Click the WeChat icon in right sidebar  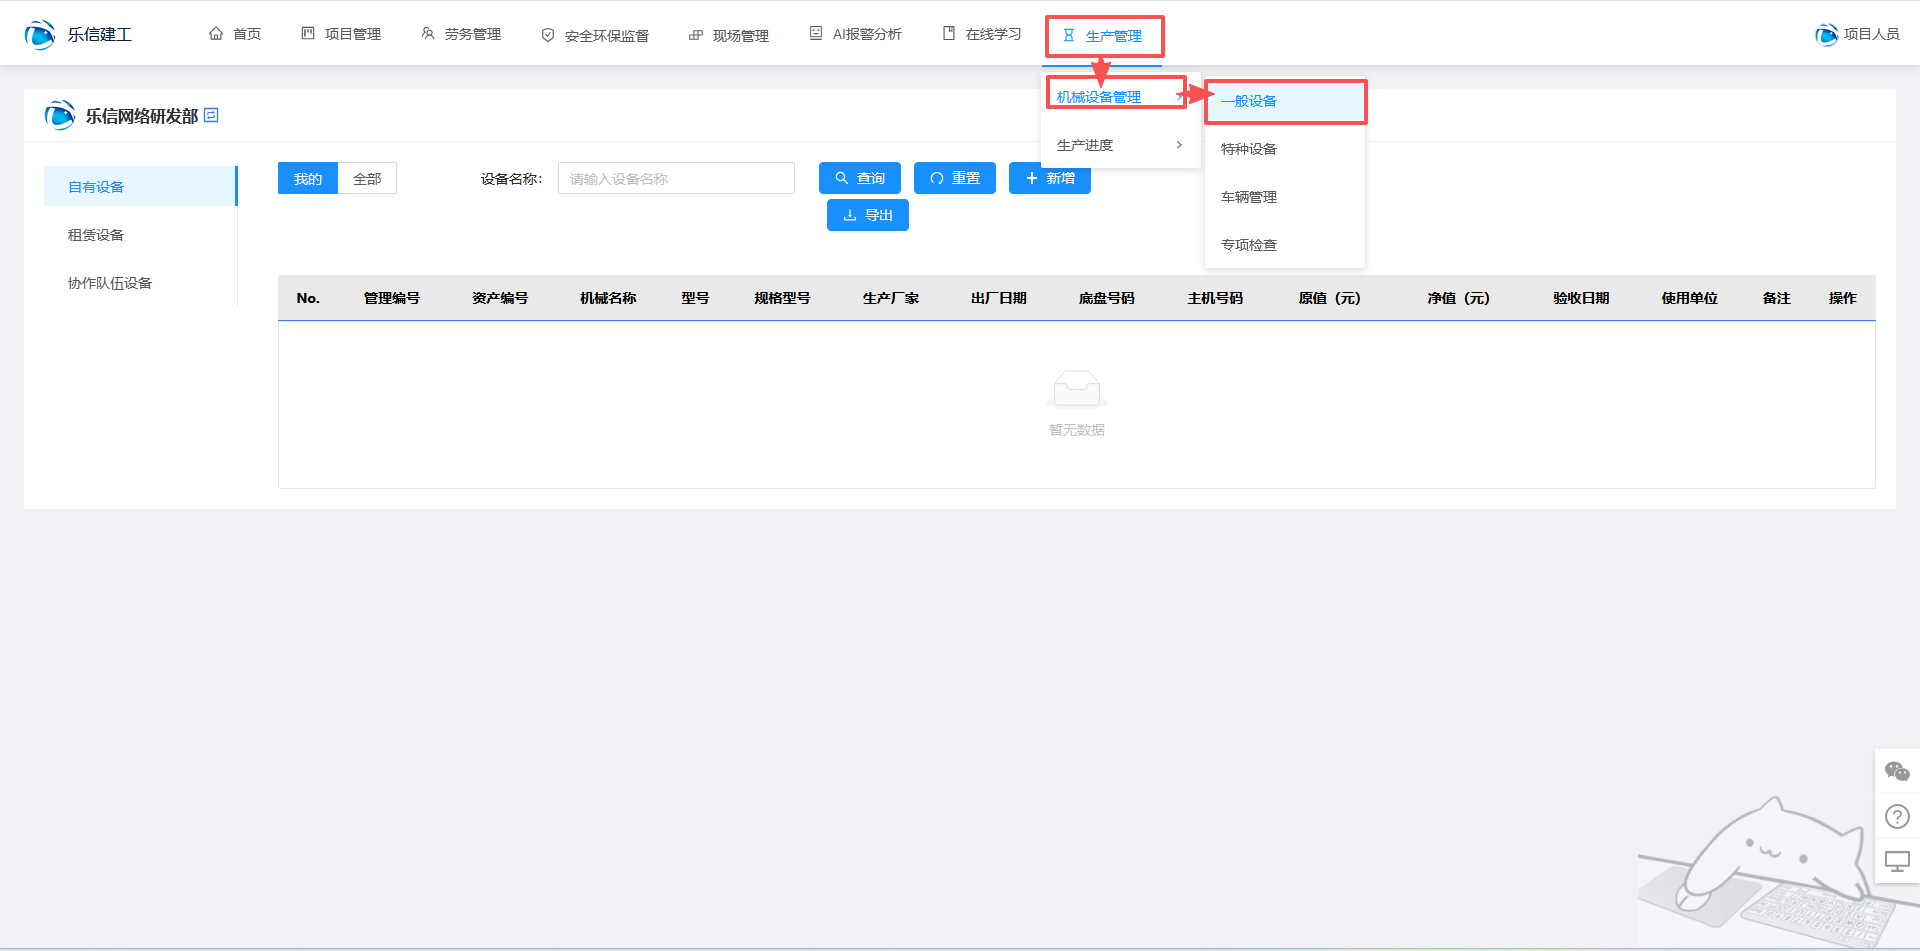pyautogui.click(x=1896, y=771)
